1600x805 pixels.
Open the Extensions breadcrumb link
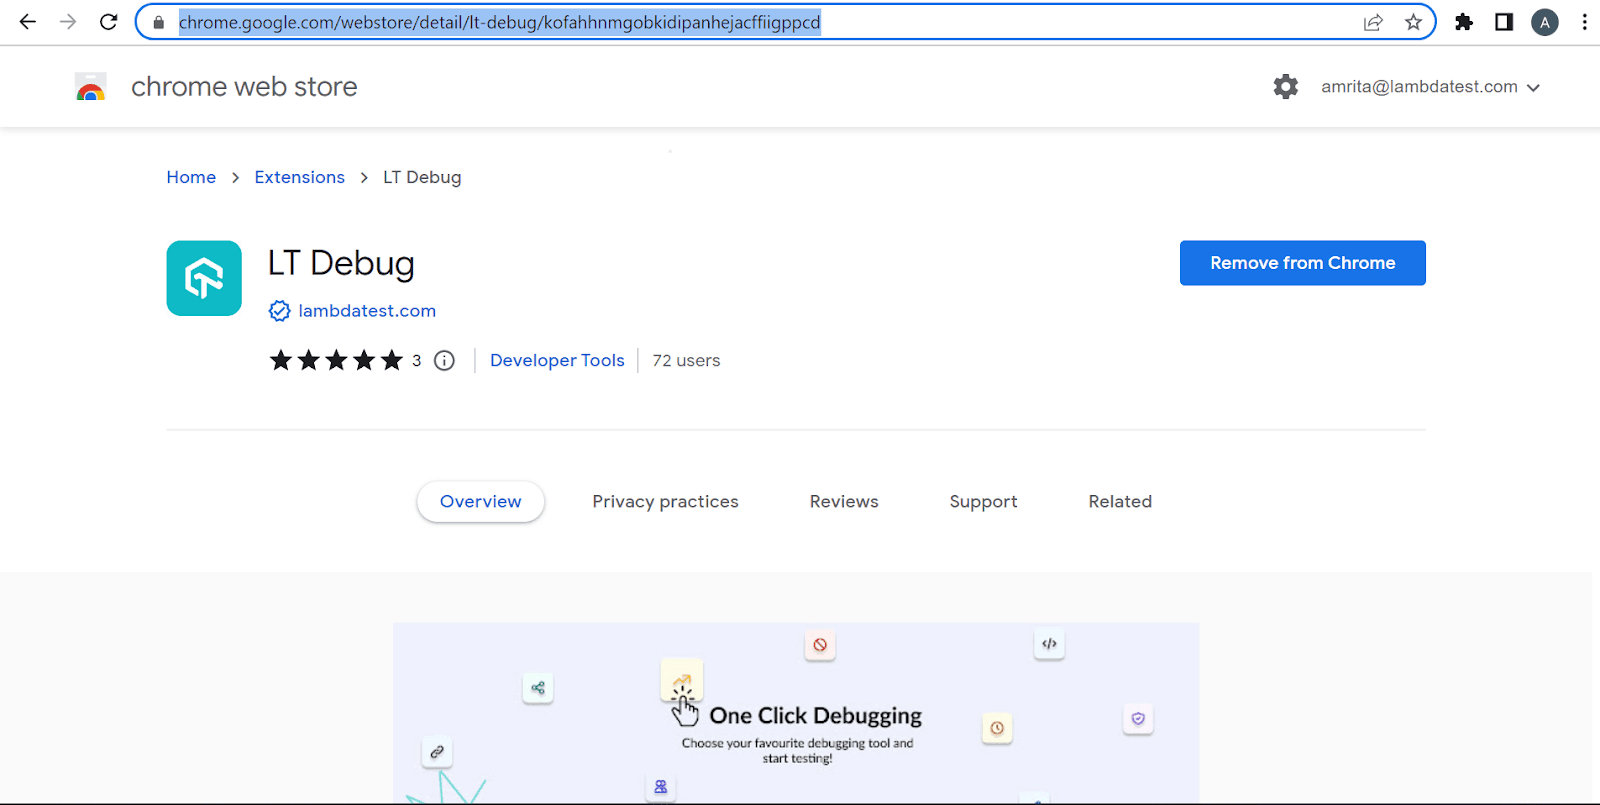[x=299, y=177]
